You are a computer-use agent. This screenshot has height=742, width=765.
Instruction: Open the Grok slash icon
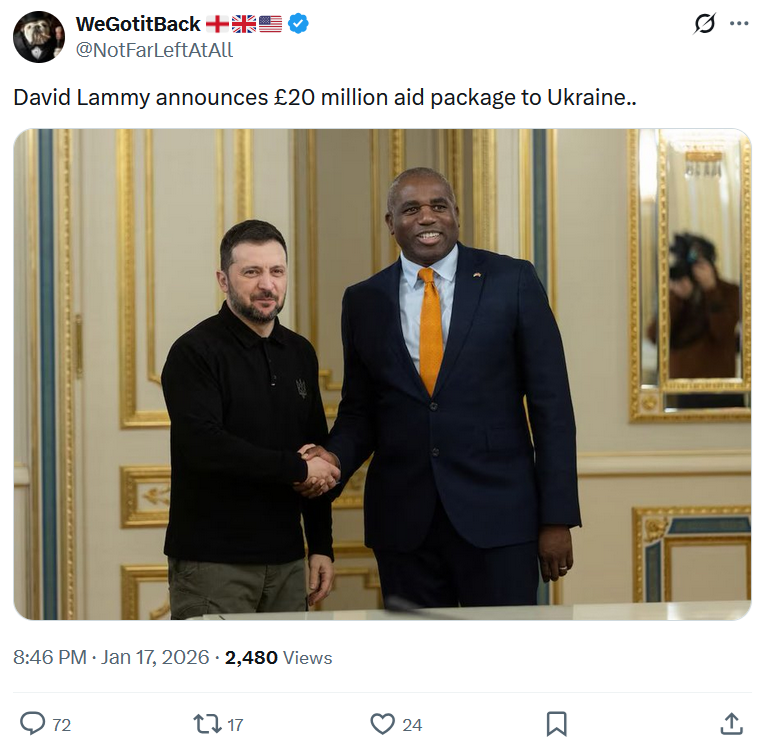[x=705, y=23]
